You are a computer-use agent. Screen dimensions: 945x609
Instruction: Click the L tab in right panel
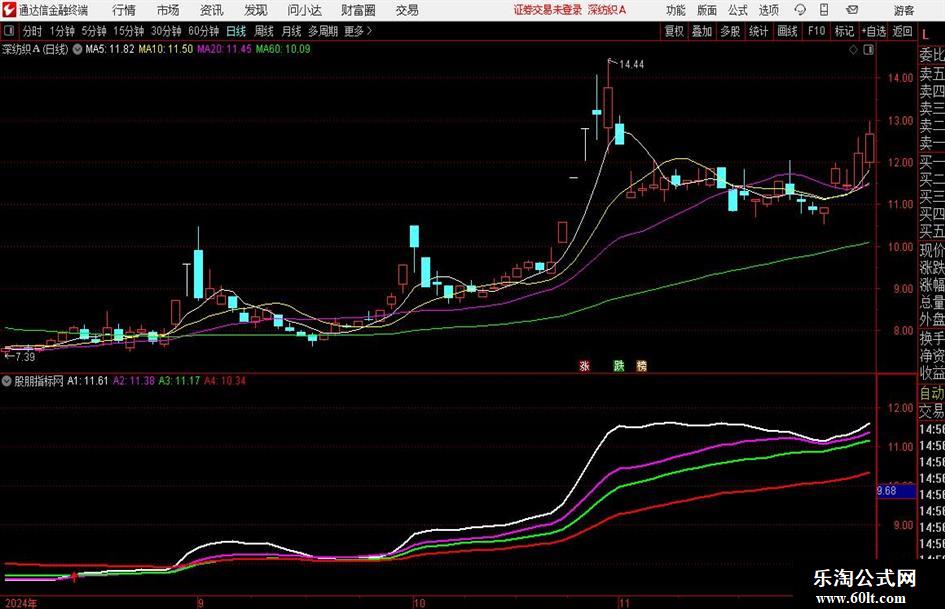[x=926, y=36]
